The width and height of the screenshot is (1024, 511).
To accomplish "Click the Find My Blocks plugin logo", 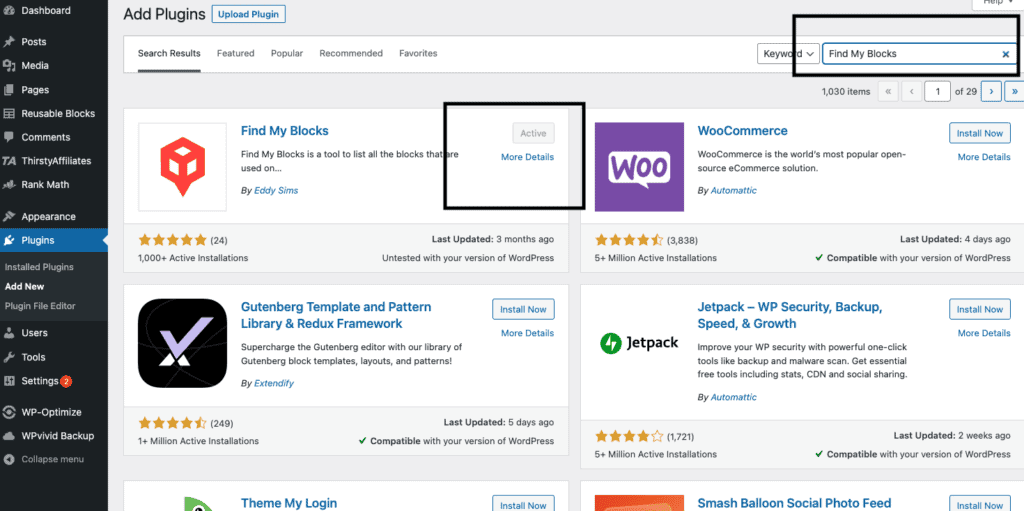I will click(x=182, y=167).
